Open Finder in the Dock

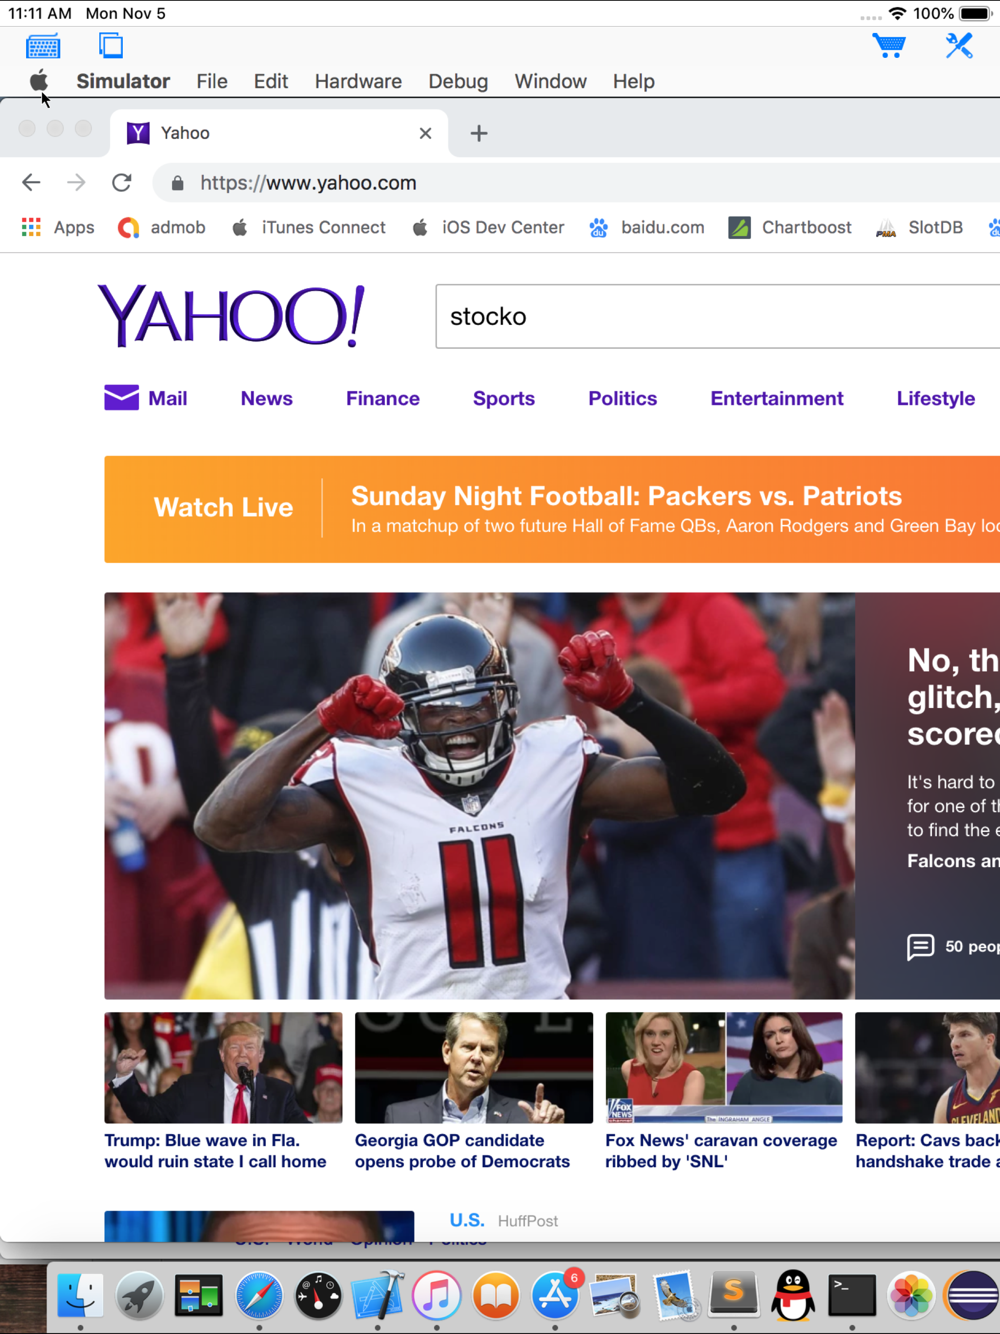(x=80, y=1296)
